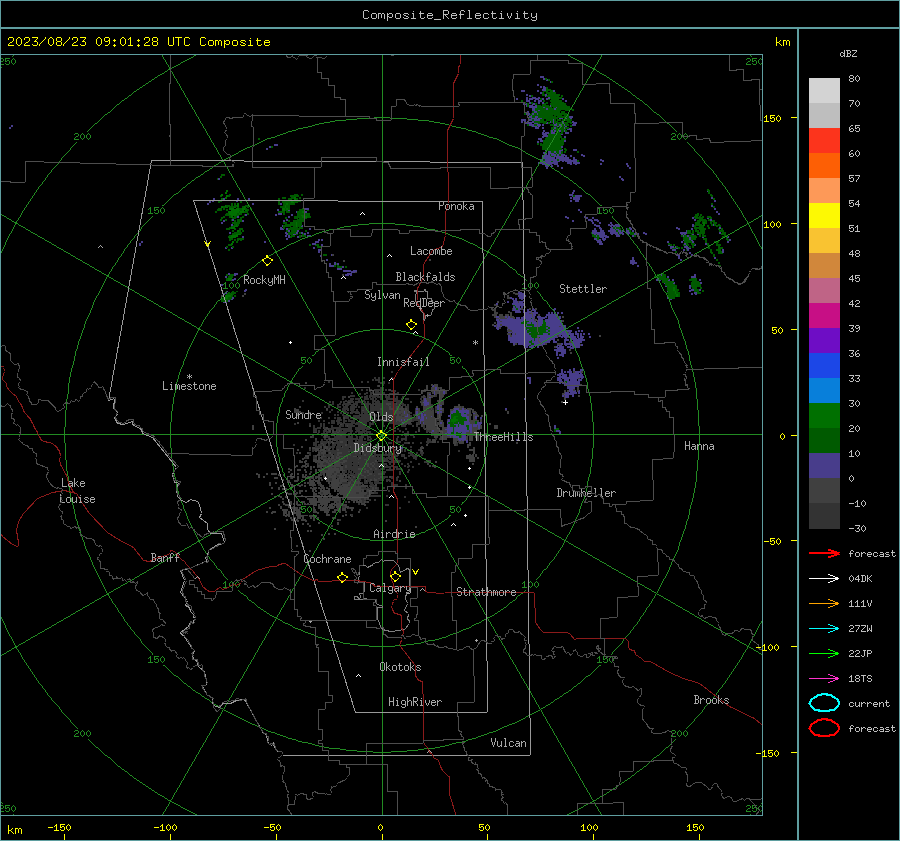This screenshot has width=900, height=841.
Task: Click the green 30–20 dBZ color swatch
Action: [x=824, y=416]
